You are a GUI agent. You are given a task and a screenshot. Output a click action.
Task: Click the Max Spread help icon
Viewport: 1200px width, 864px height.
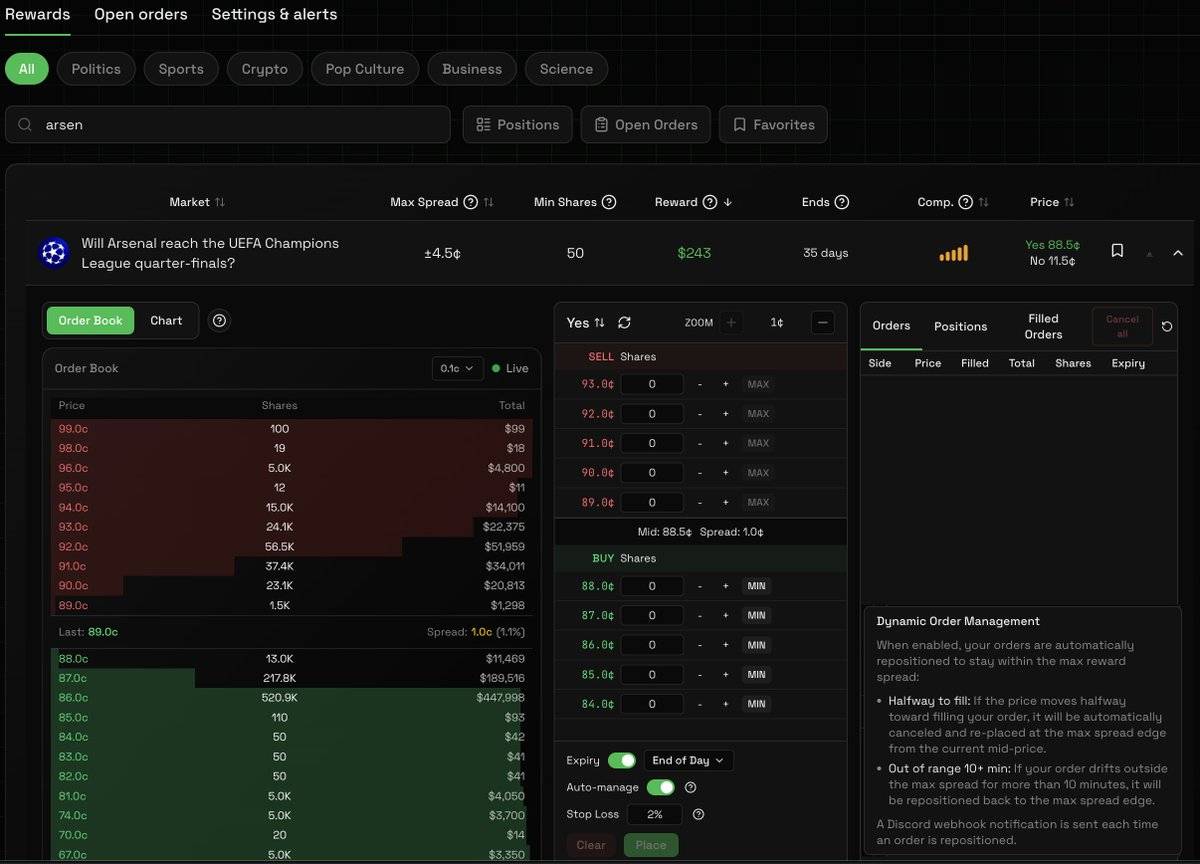[x=471, y=202]
